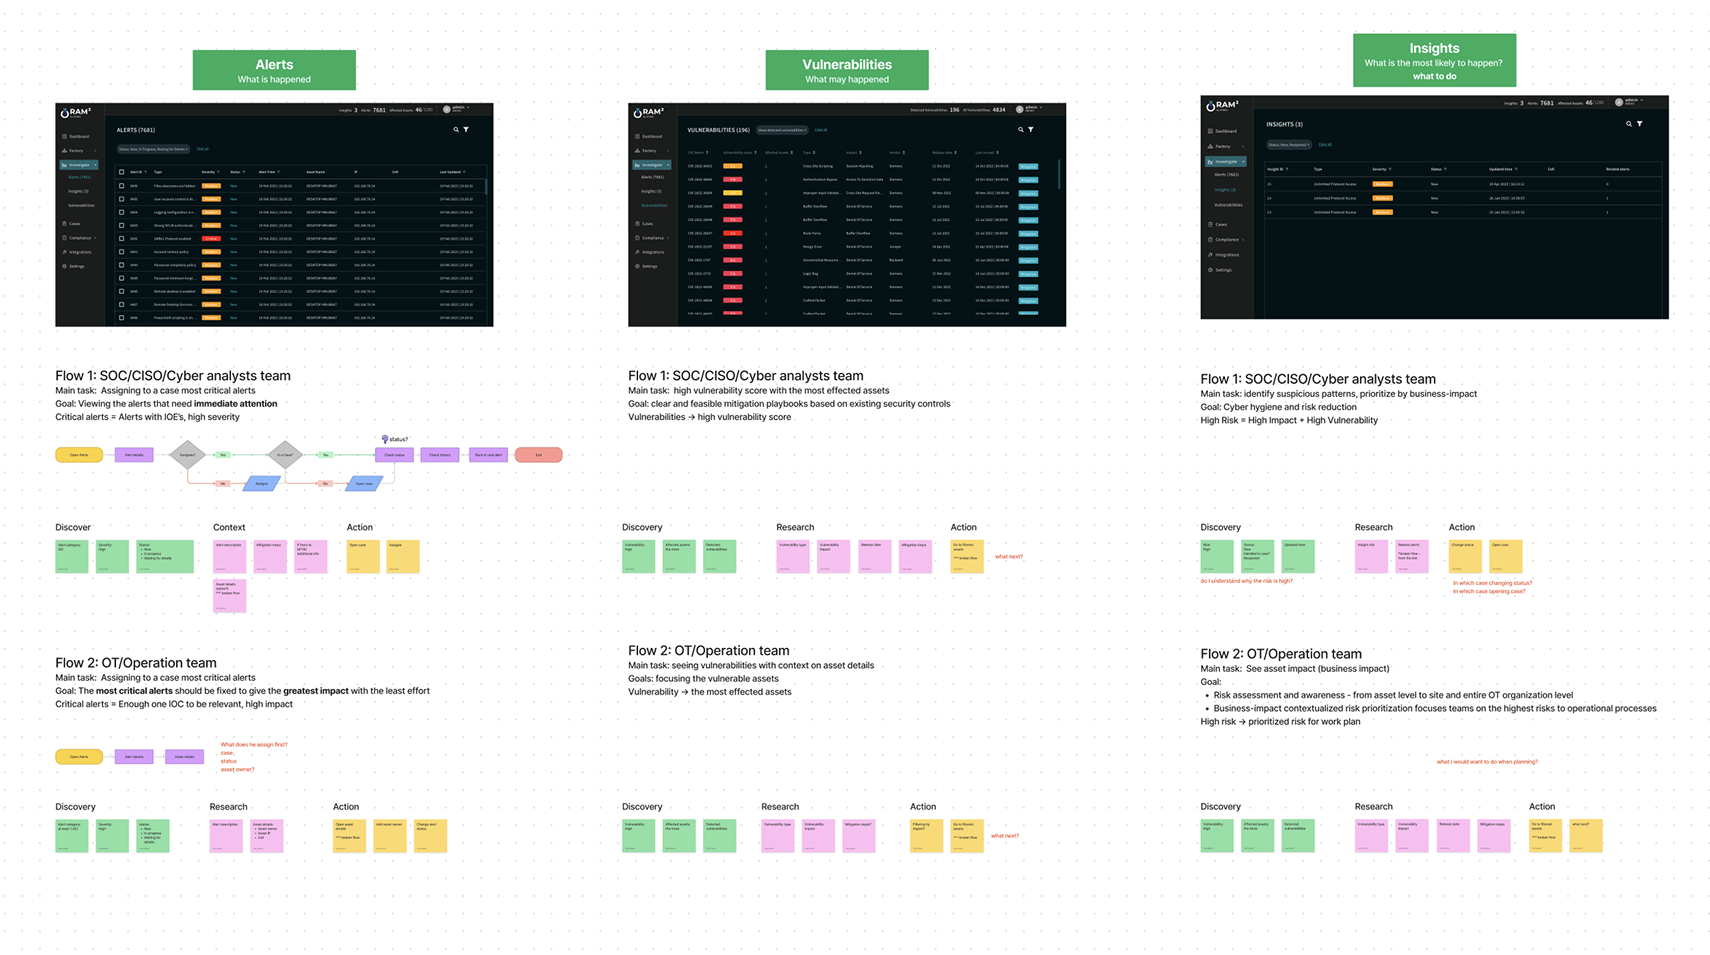Click the RAM² logo in the Alerts screen
The image size is (1710, 955).
click(76, 113)
